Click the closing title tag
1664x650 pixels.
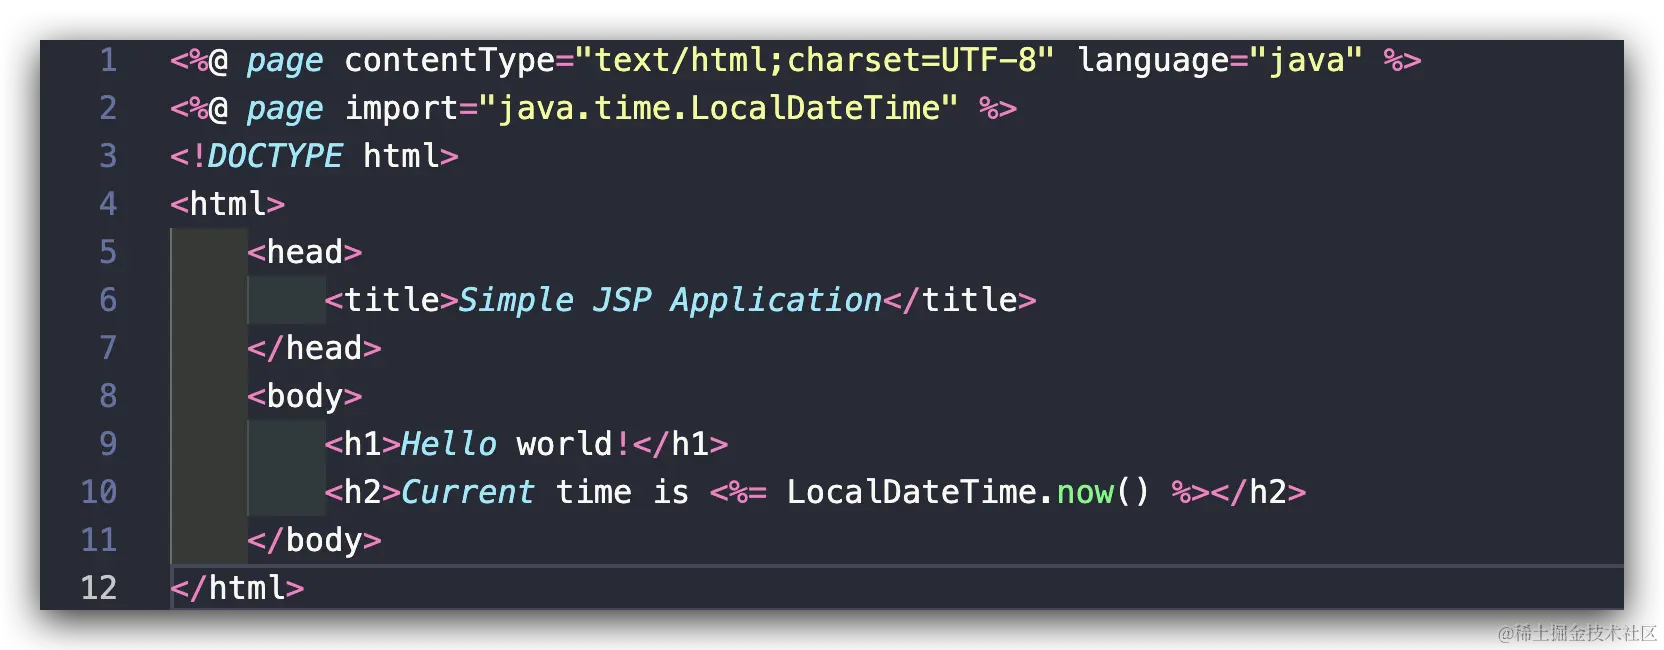point(960,300)
